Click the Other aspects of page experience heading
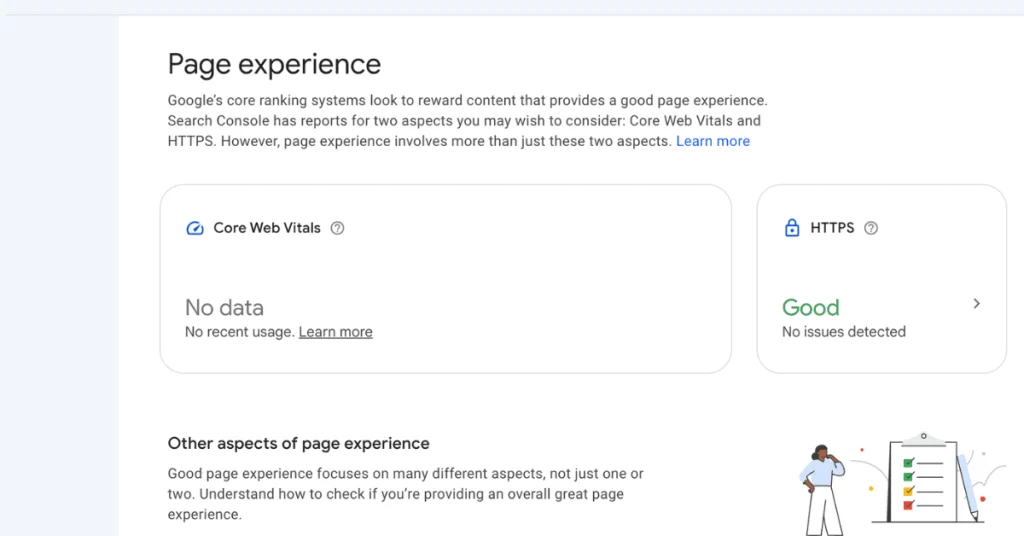The height and width of the screenshot is (536, 1024). pos(298,443)
